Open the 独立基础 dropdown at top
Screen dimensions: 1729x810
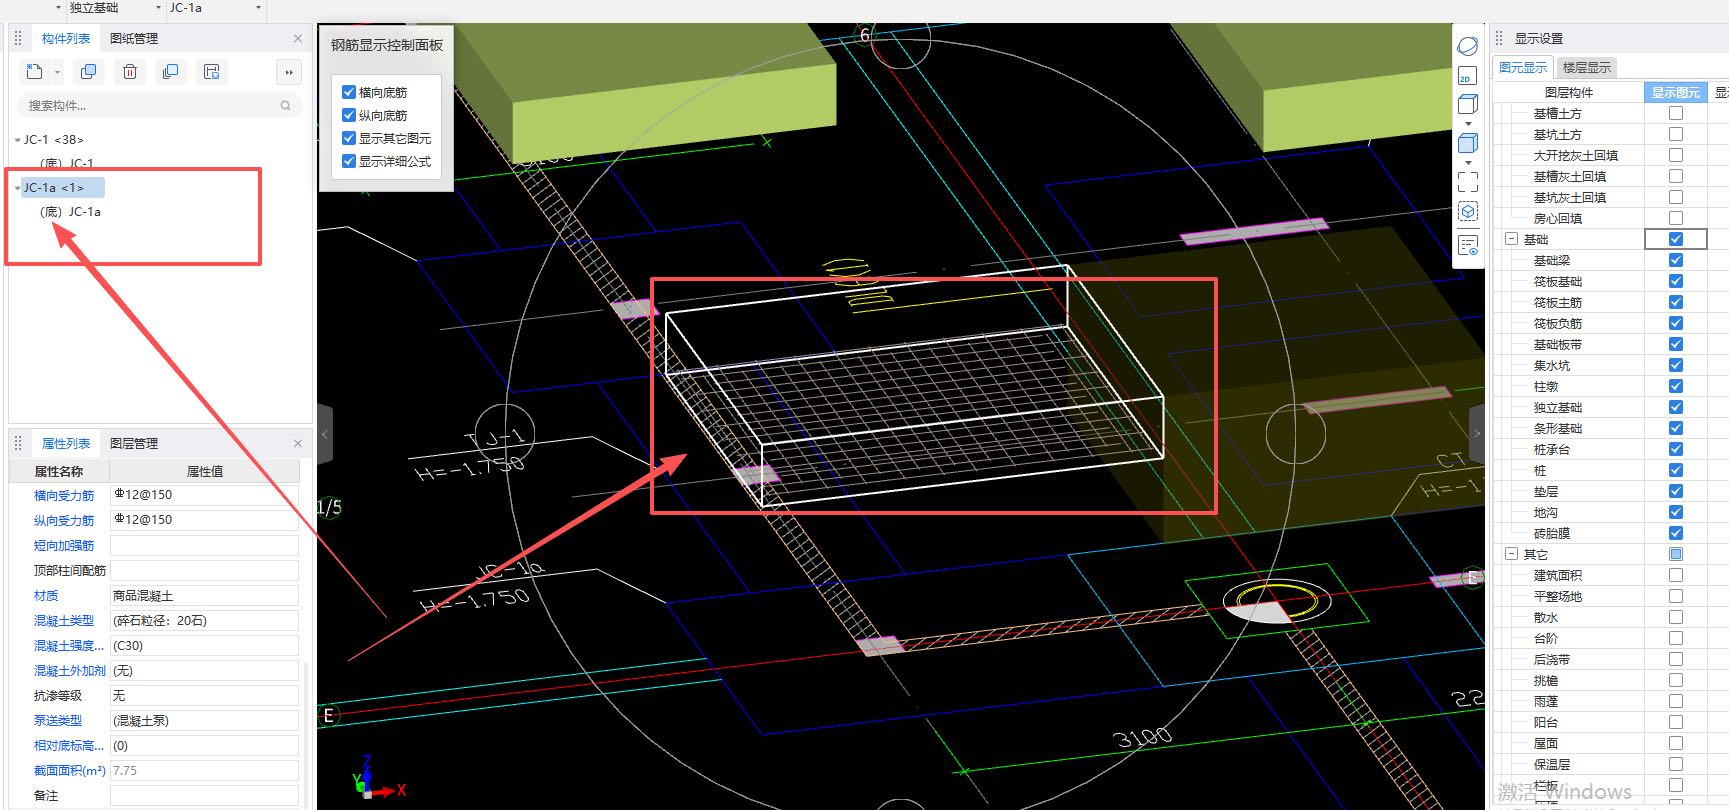click(158, 8)
